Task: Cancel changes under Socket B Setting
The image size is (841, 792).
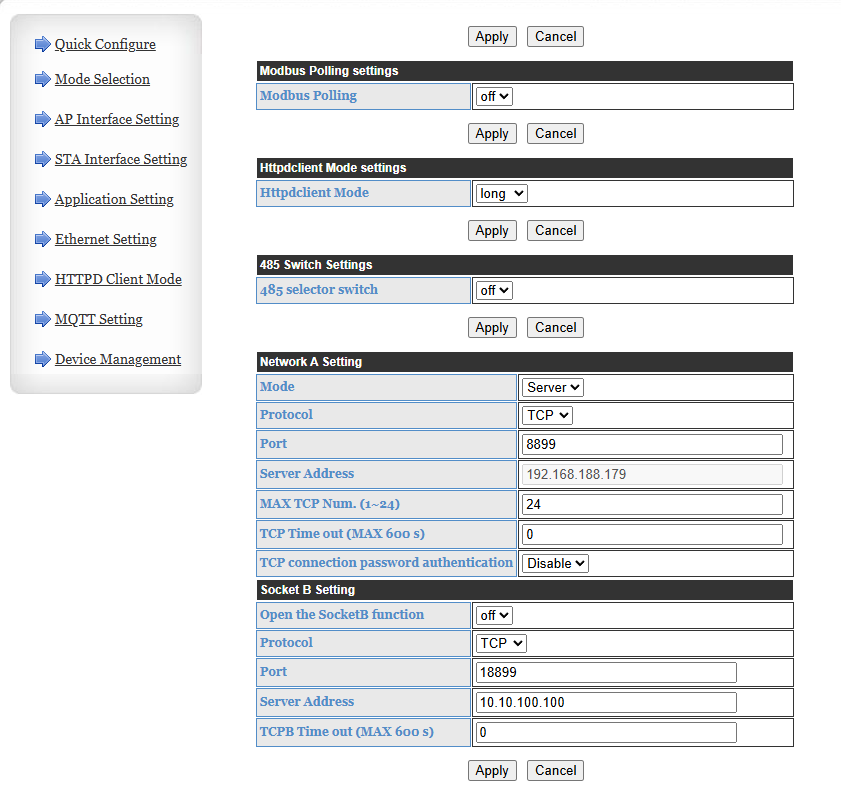Action: tap(555, 770)
